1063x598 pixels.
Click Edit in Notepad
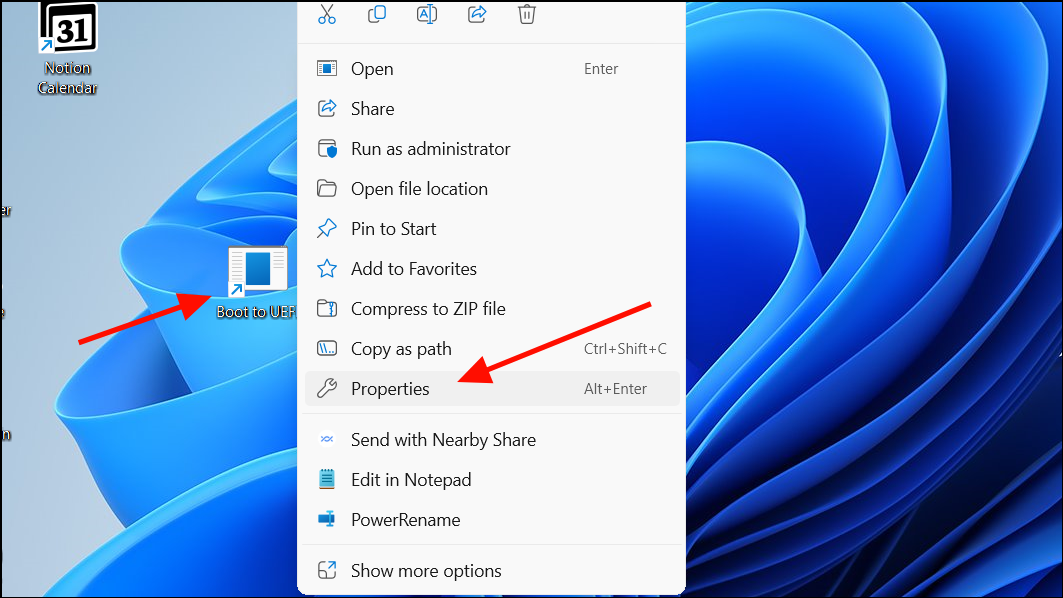click(411, 479)
